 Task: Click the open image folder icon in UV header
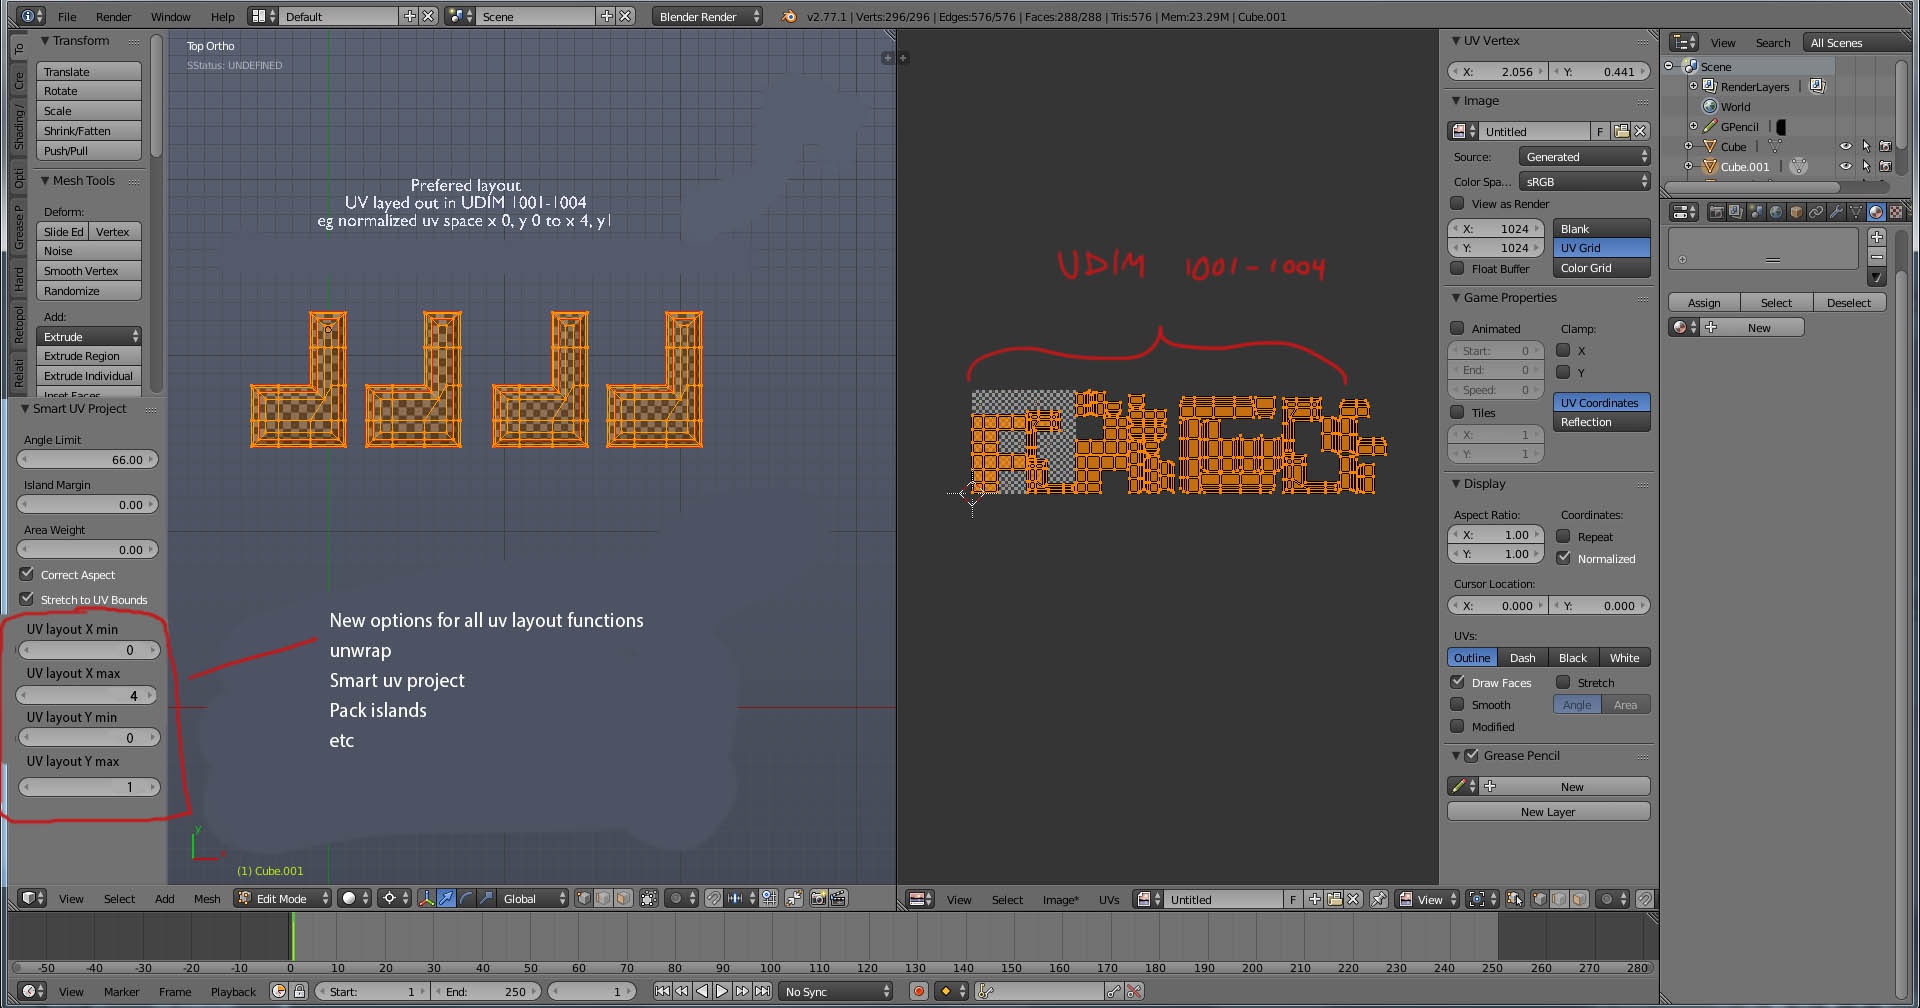(x=1334, y=899)
